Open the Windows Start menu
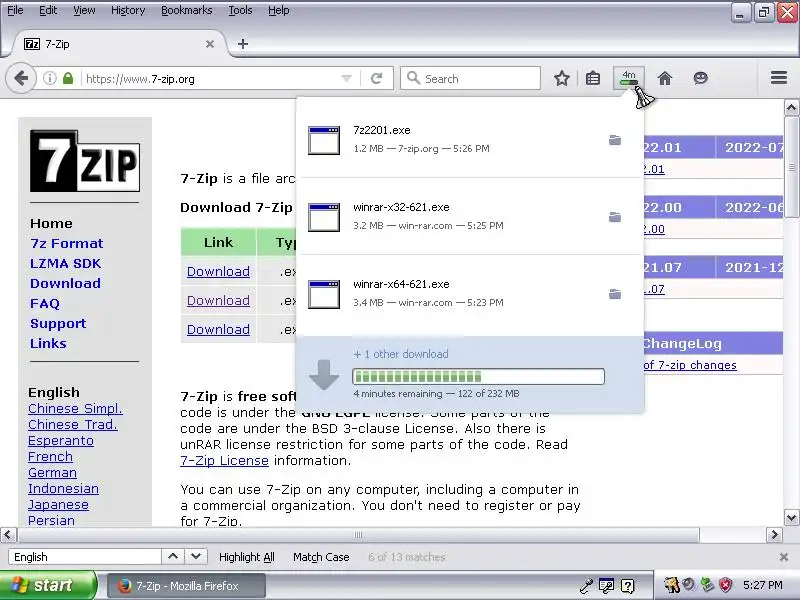Viewport: 800px width, 600px height. click(x=48, y=585)
